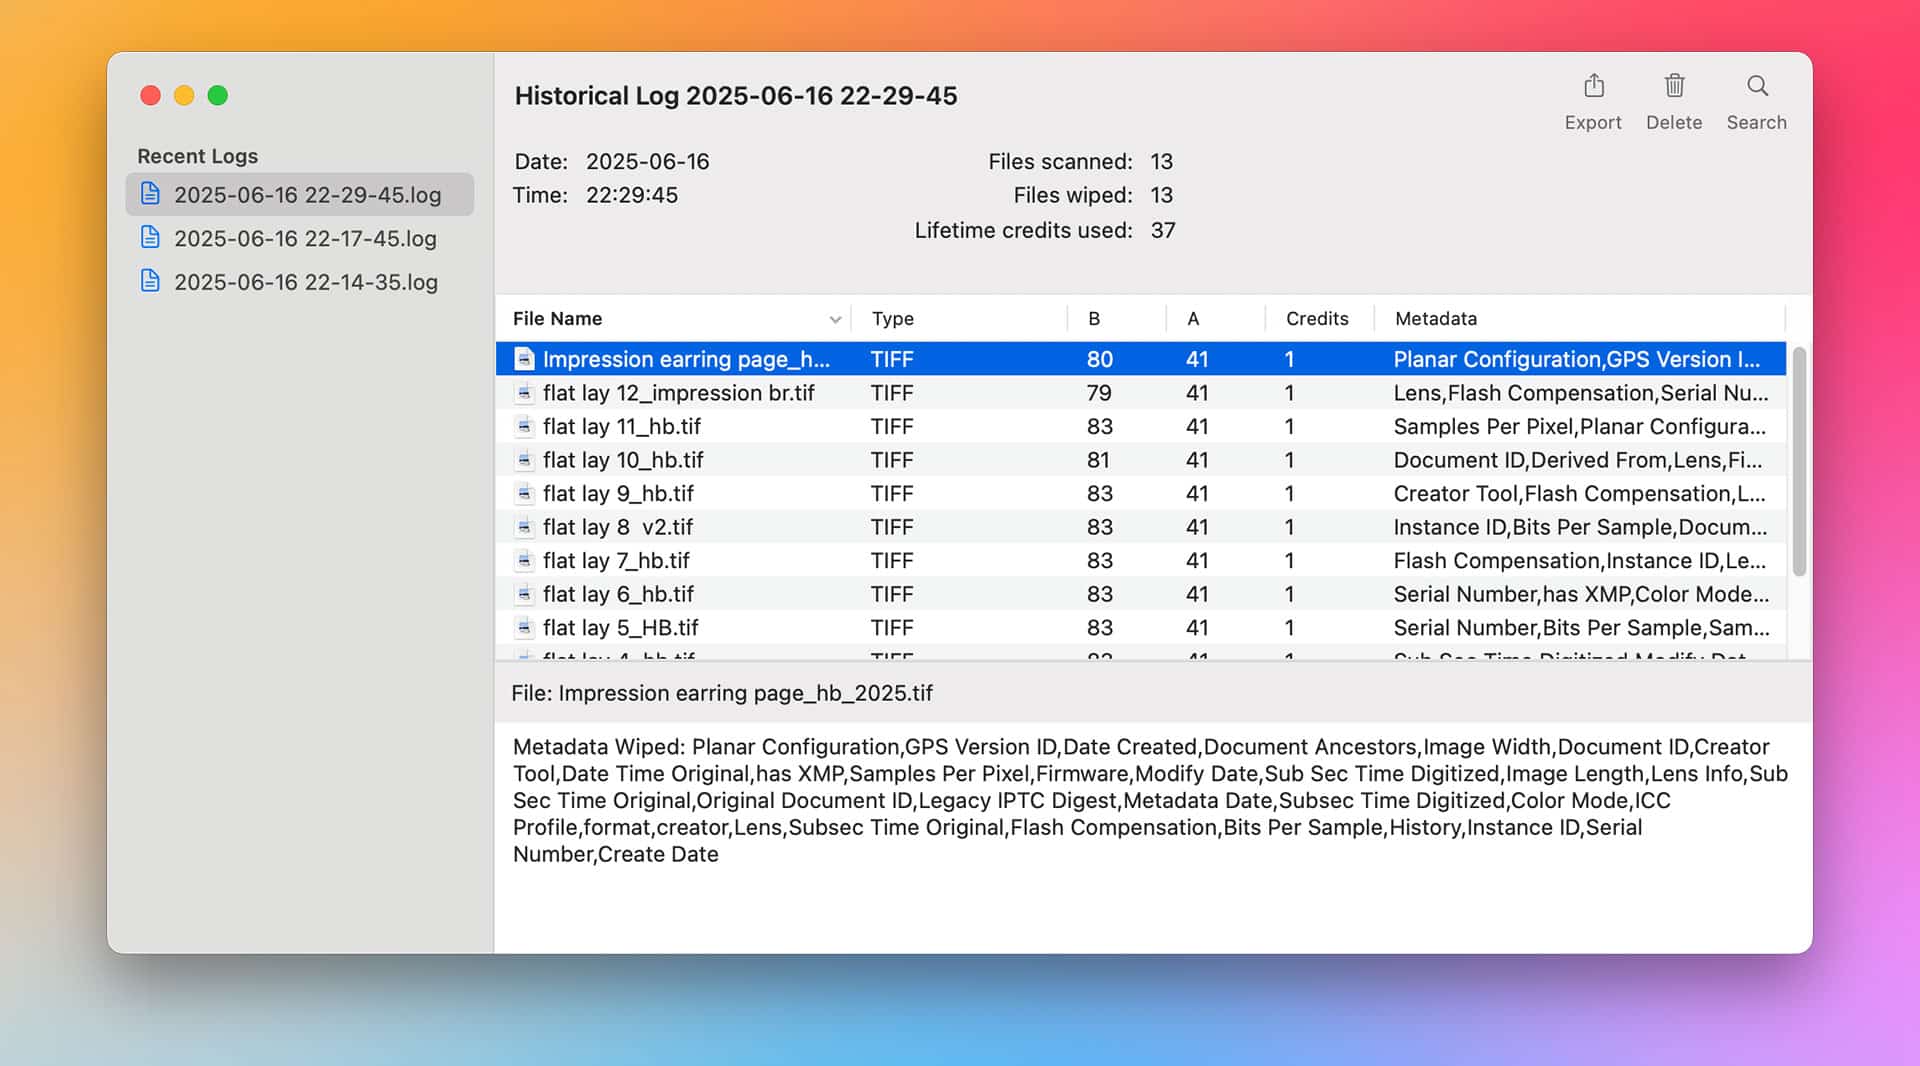Click TIFF type cell in flat lay 9_hb row
This screenshot has height=1066, width=1920.
tap(892, 493)
